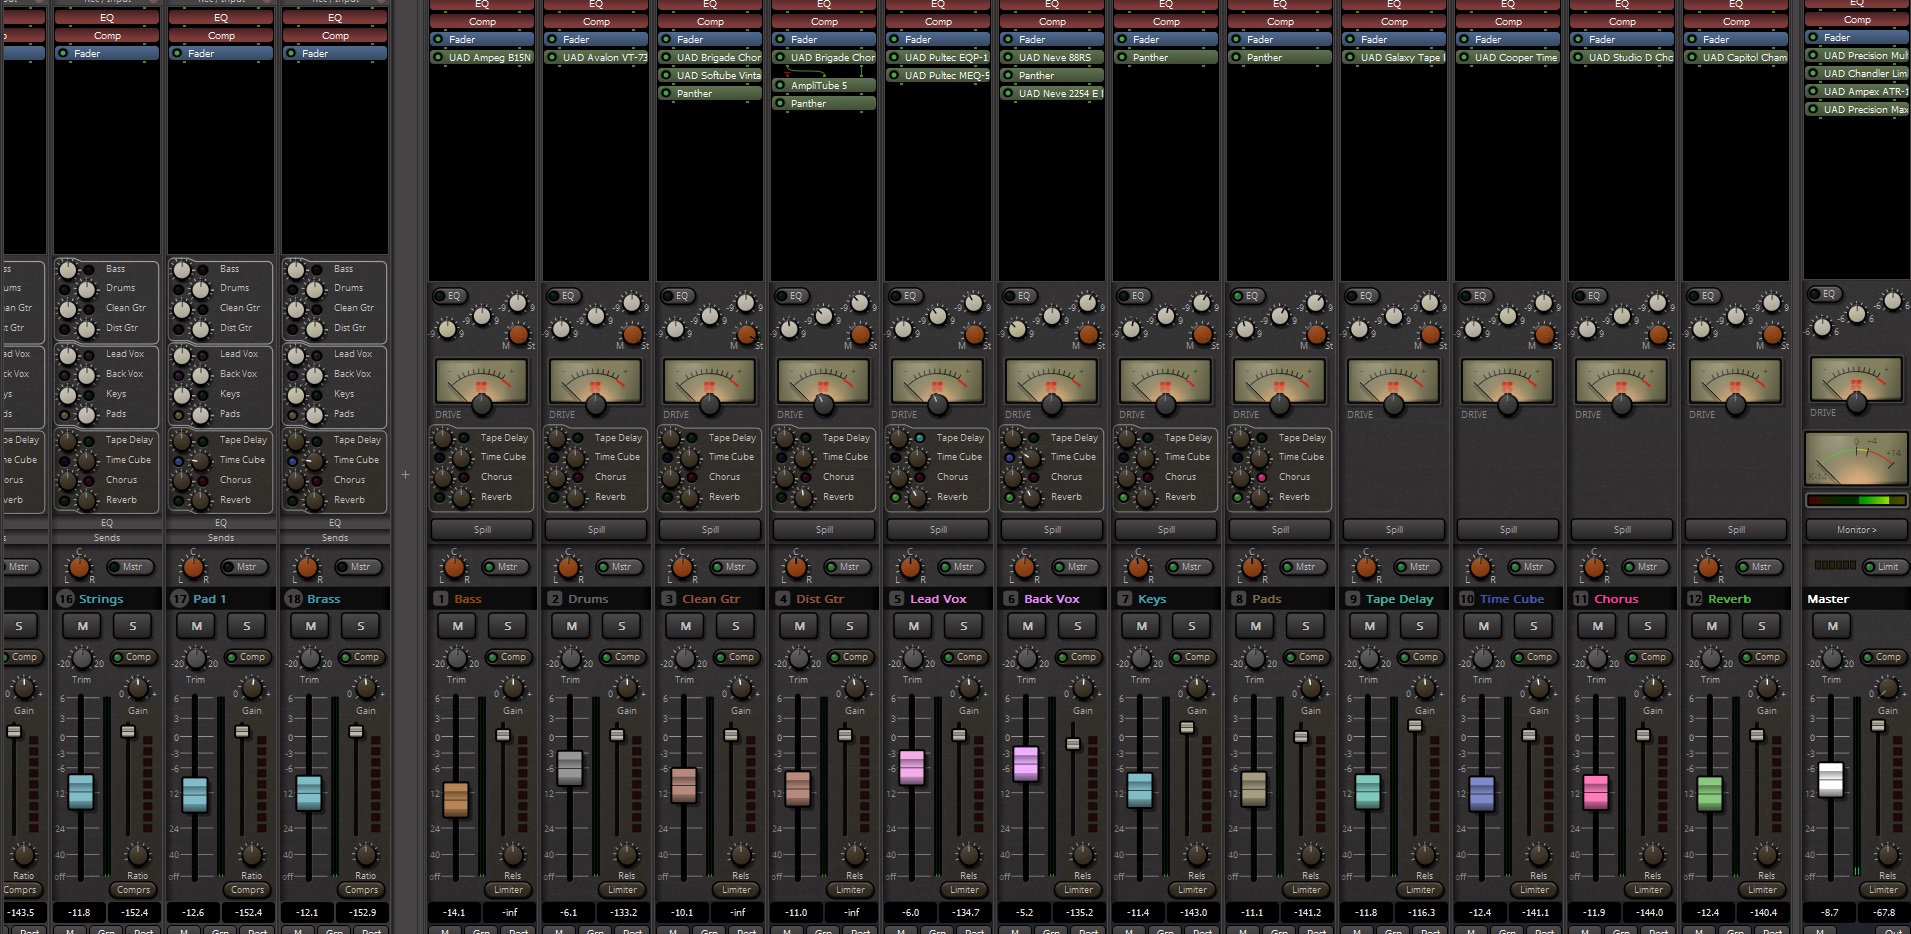Open UAD Precision Maximizer on Master strip
The height and width of the screenshot is (934, 1911).
tap(1862, 110)
